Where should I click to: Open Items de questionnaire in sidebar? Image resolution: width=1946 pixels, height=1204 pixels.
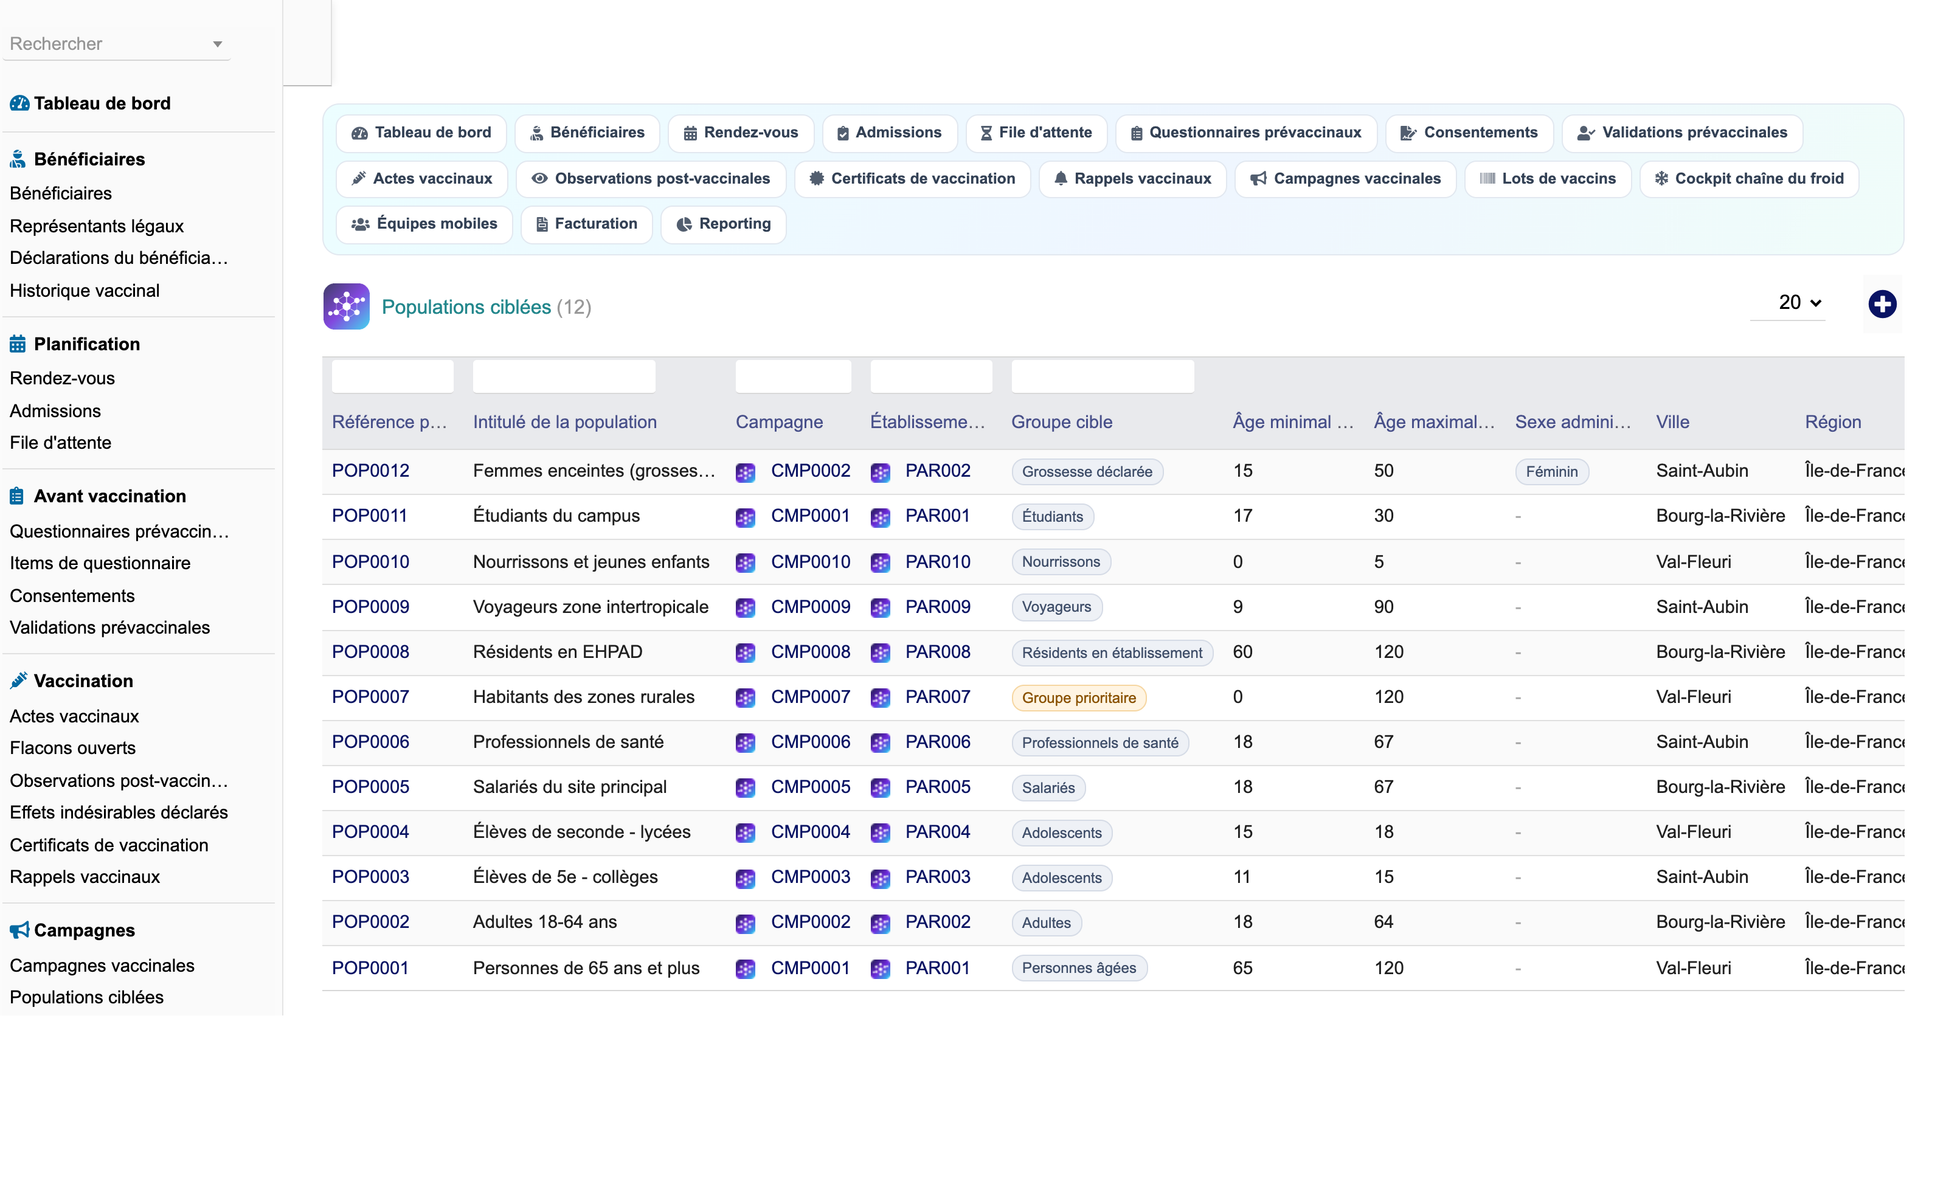(x=100, y=563)
